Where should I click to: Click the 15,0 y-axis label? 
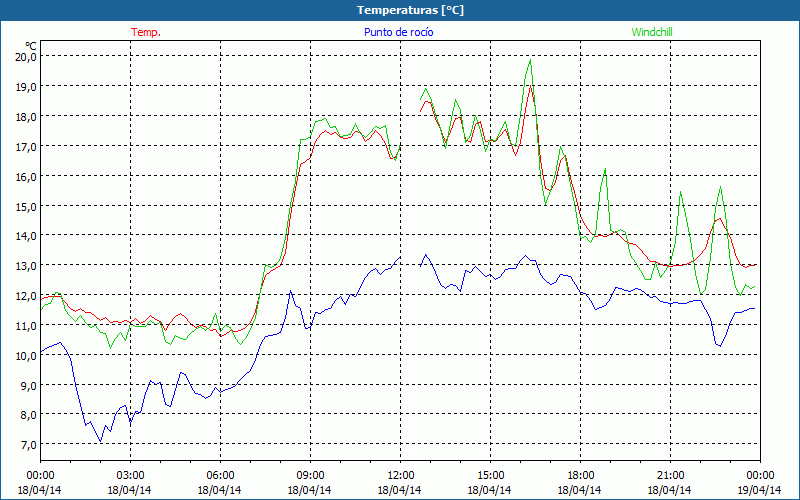pyautogui.click(x=27, y=206)
